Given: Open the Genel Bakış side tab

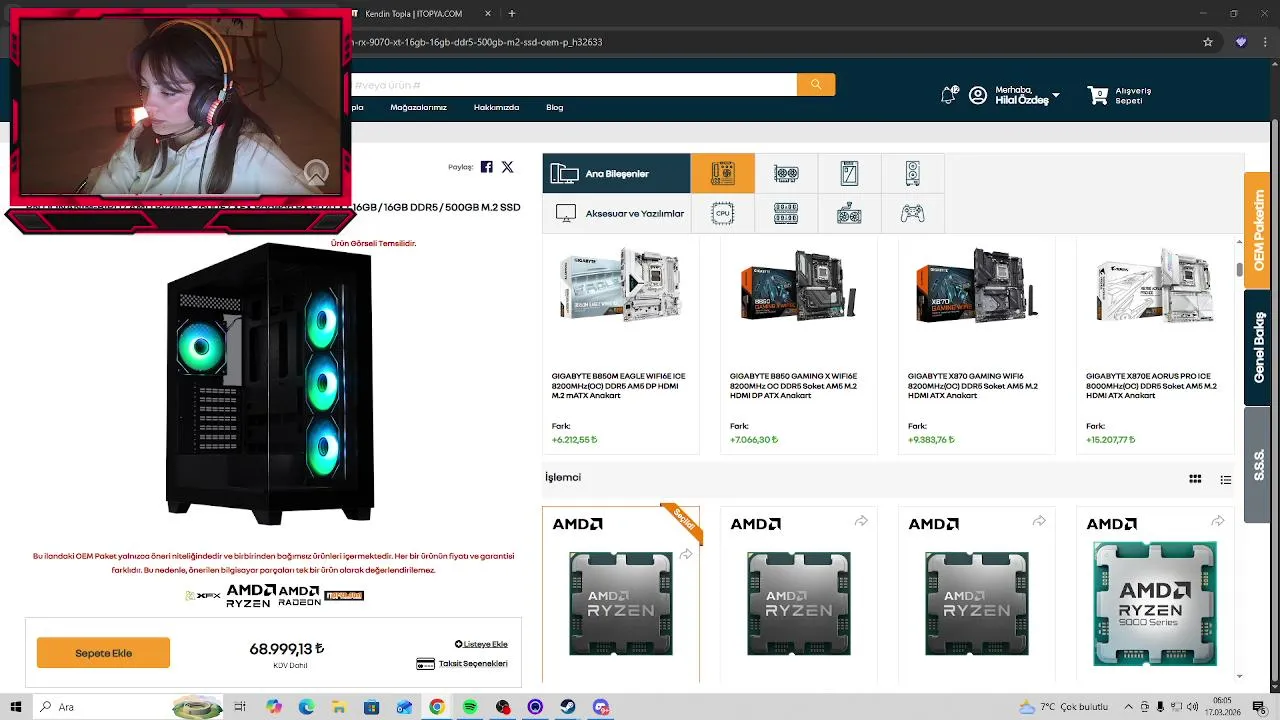Looking at the screenshot, I should click(1257, 347).
